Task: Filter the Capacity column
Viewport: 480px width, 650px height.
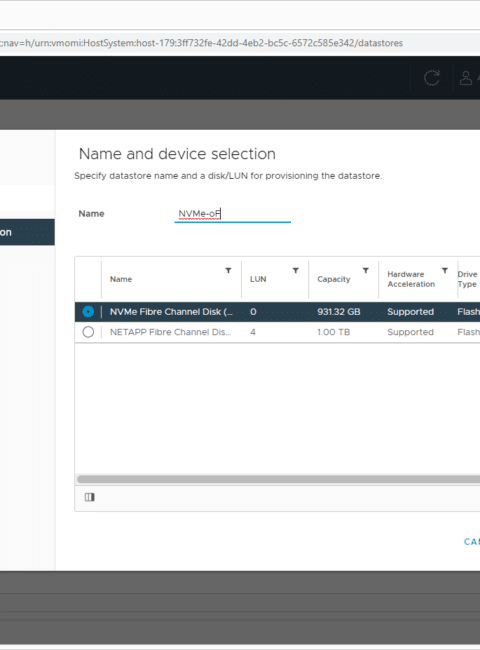Action: [366, 271]
